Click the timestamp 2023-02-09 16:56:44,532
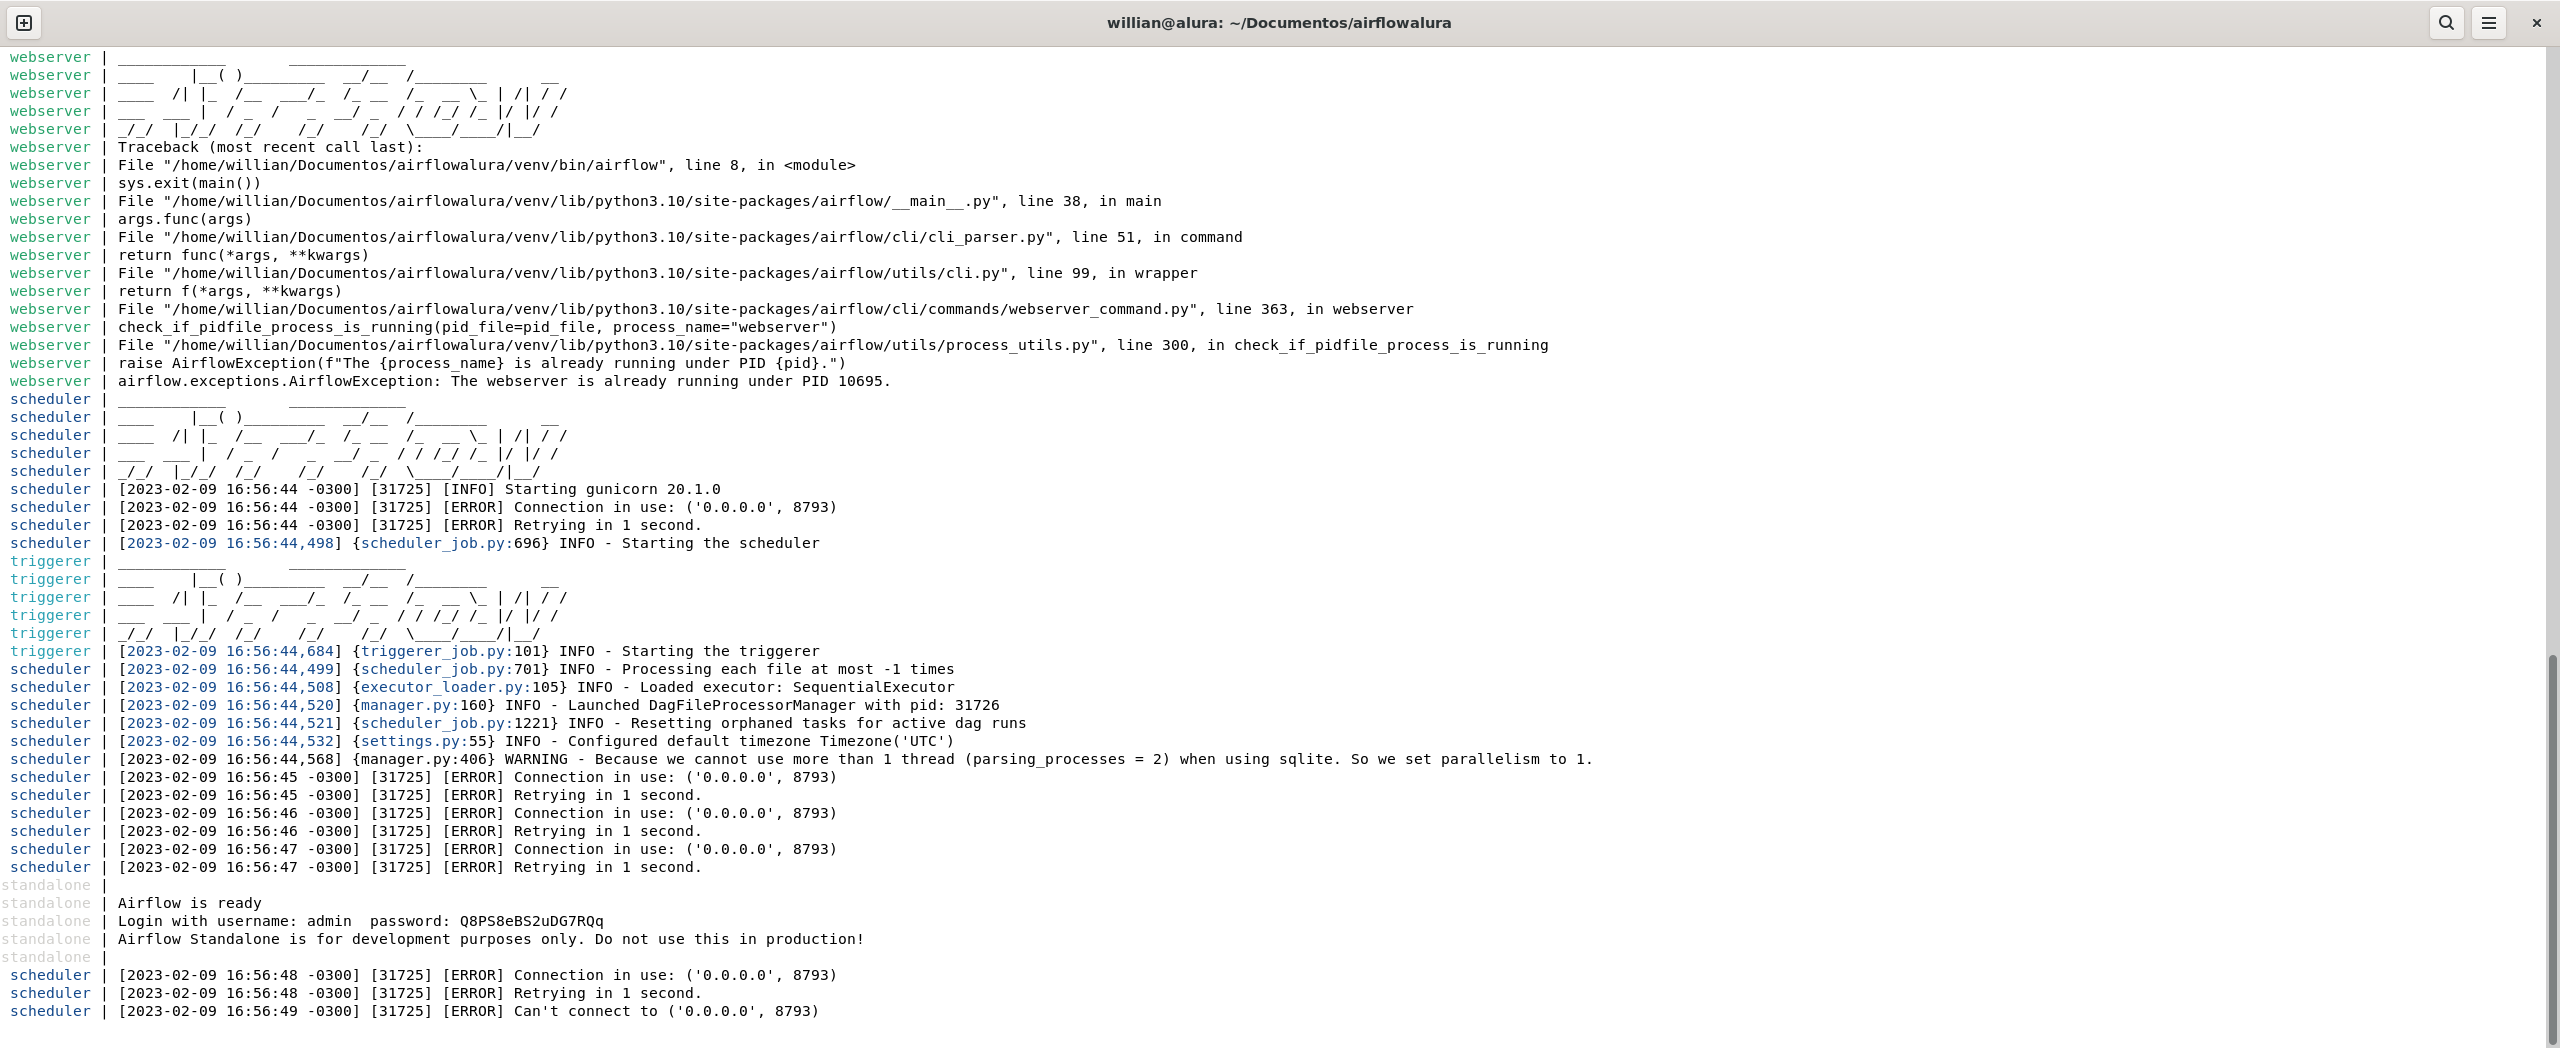The height and width of the screenshot is (1048, 2560). pos(230,741)
